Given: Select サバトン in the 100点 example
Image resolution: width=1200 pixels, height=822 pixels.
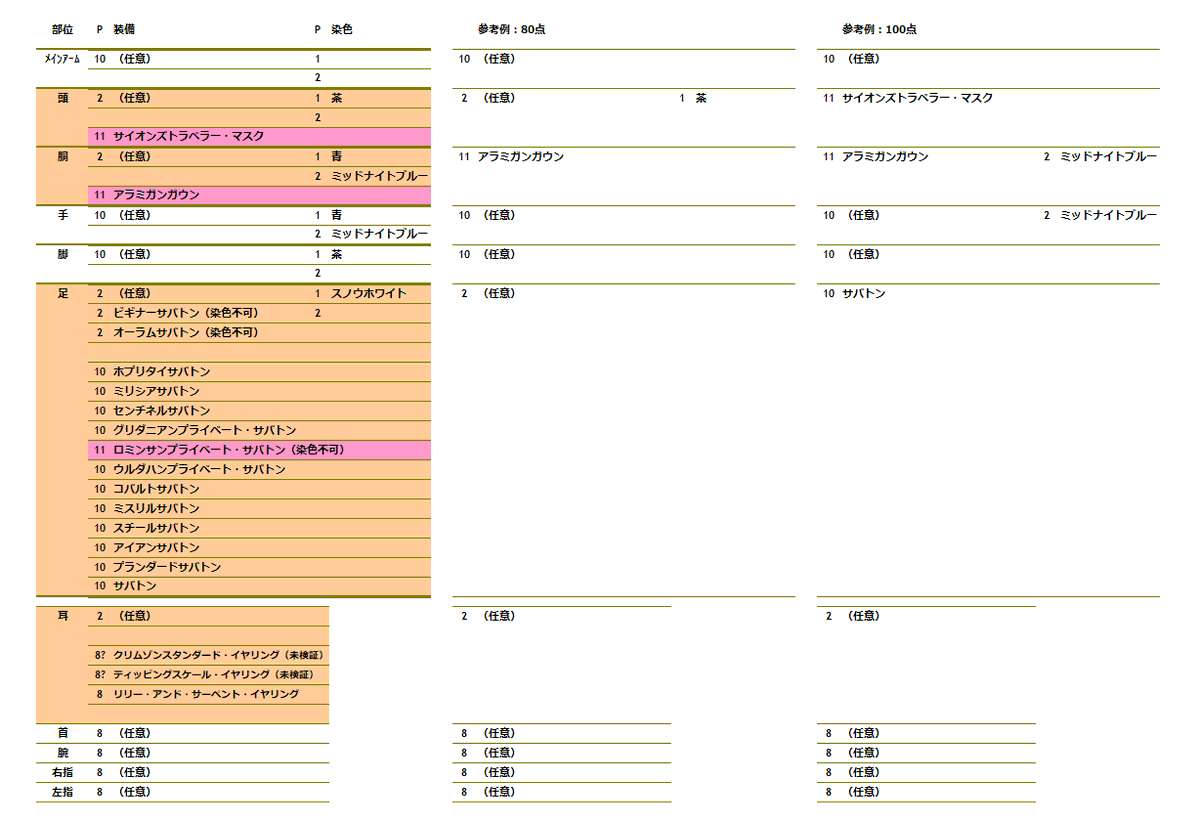Looking at the screenshot, I should pos(864,293).
